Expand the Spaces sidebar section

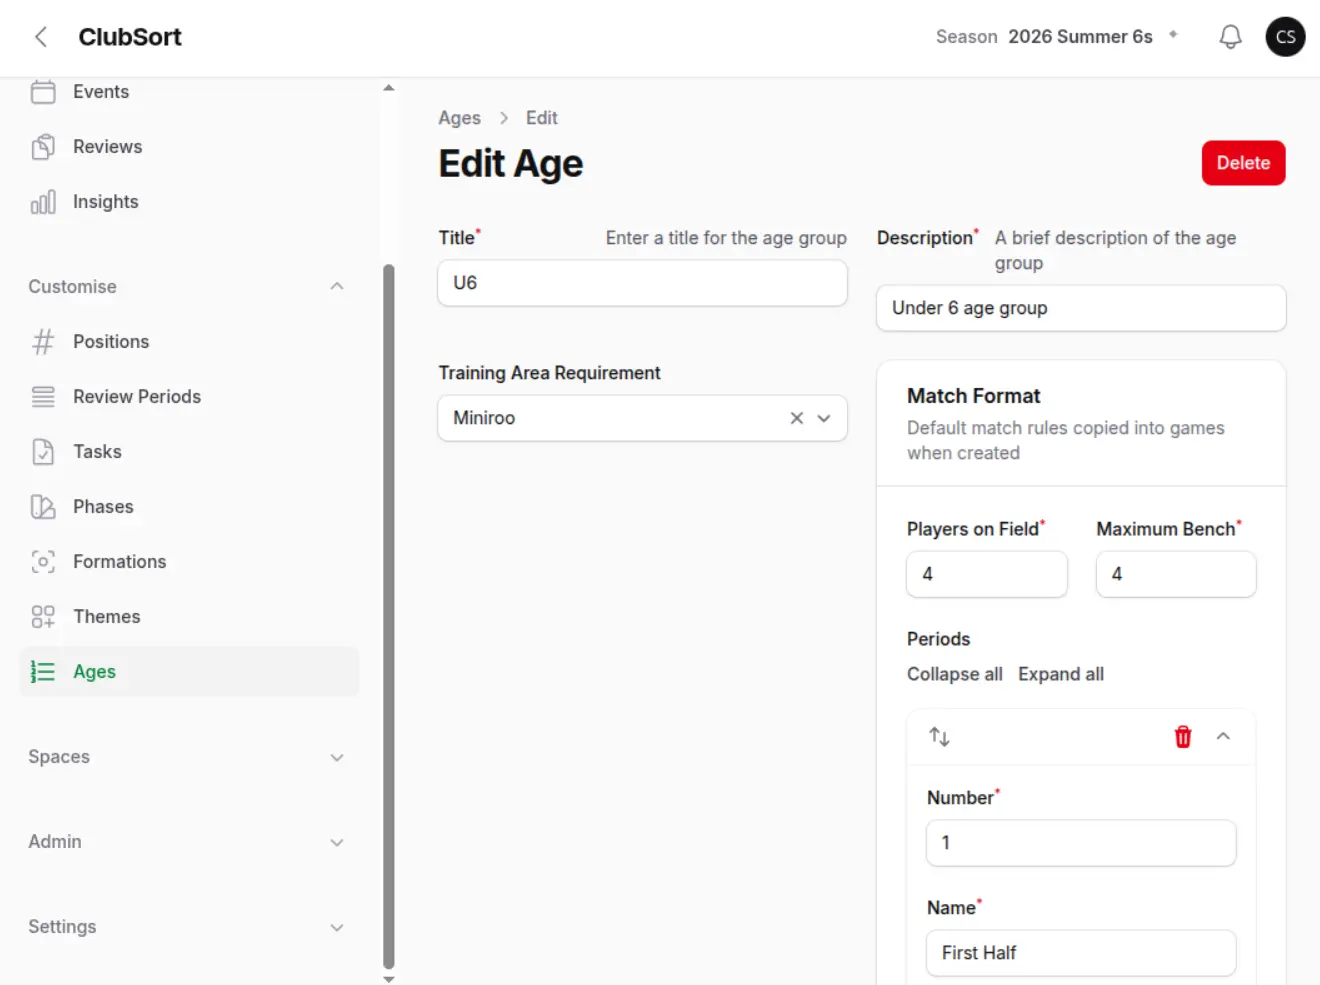(x=337, y=757)
